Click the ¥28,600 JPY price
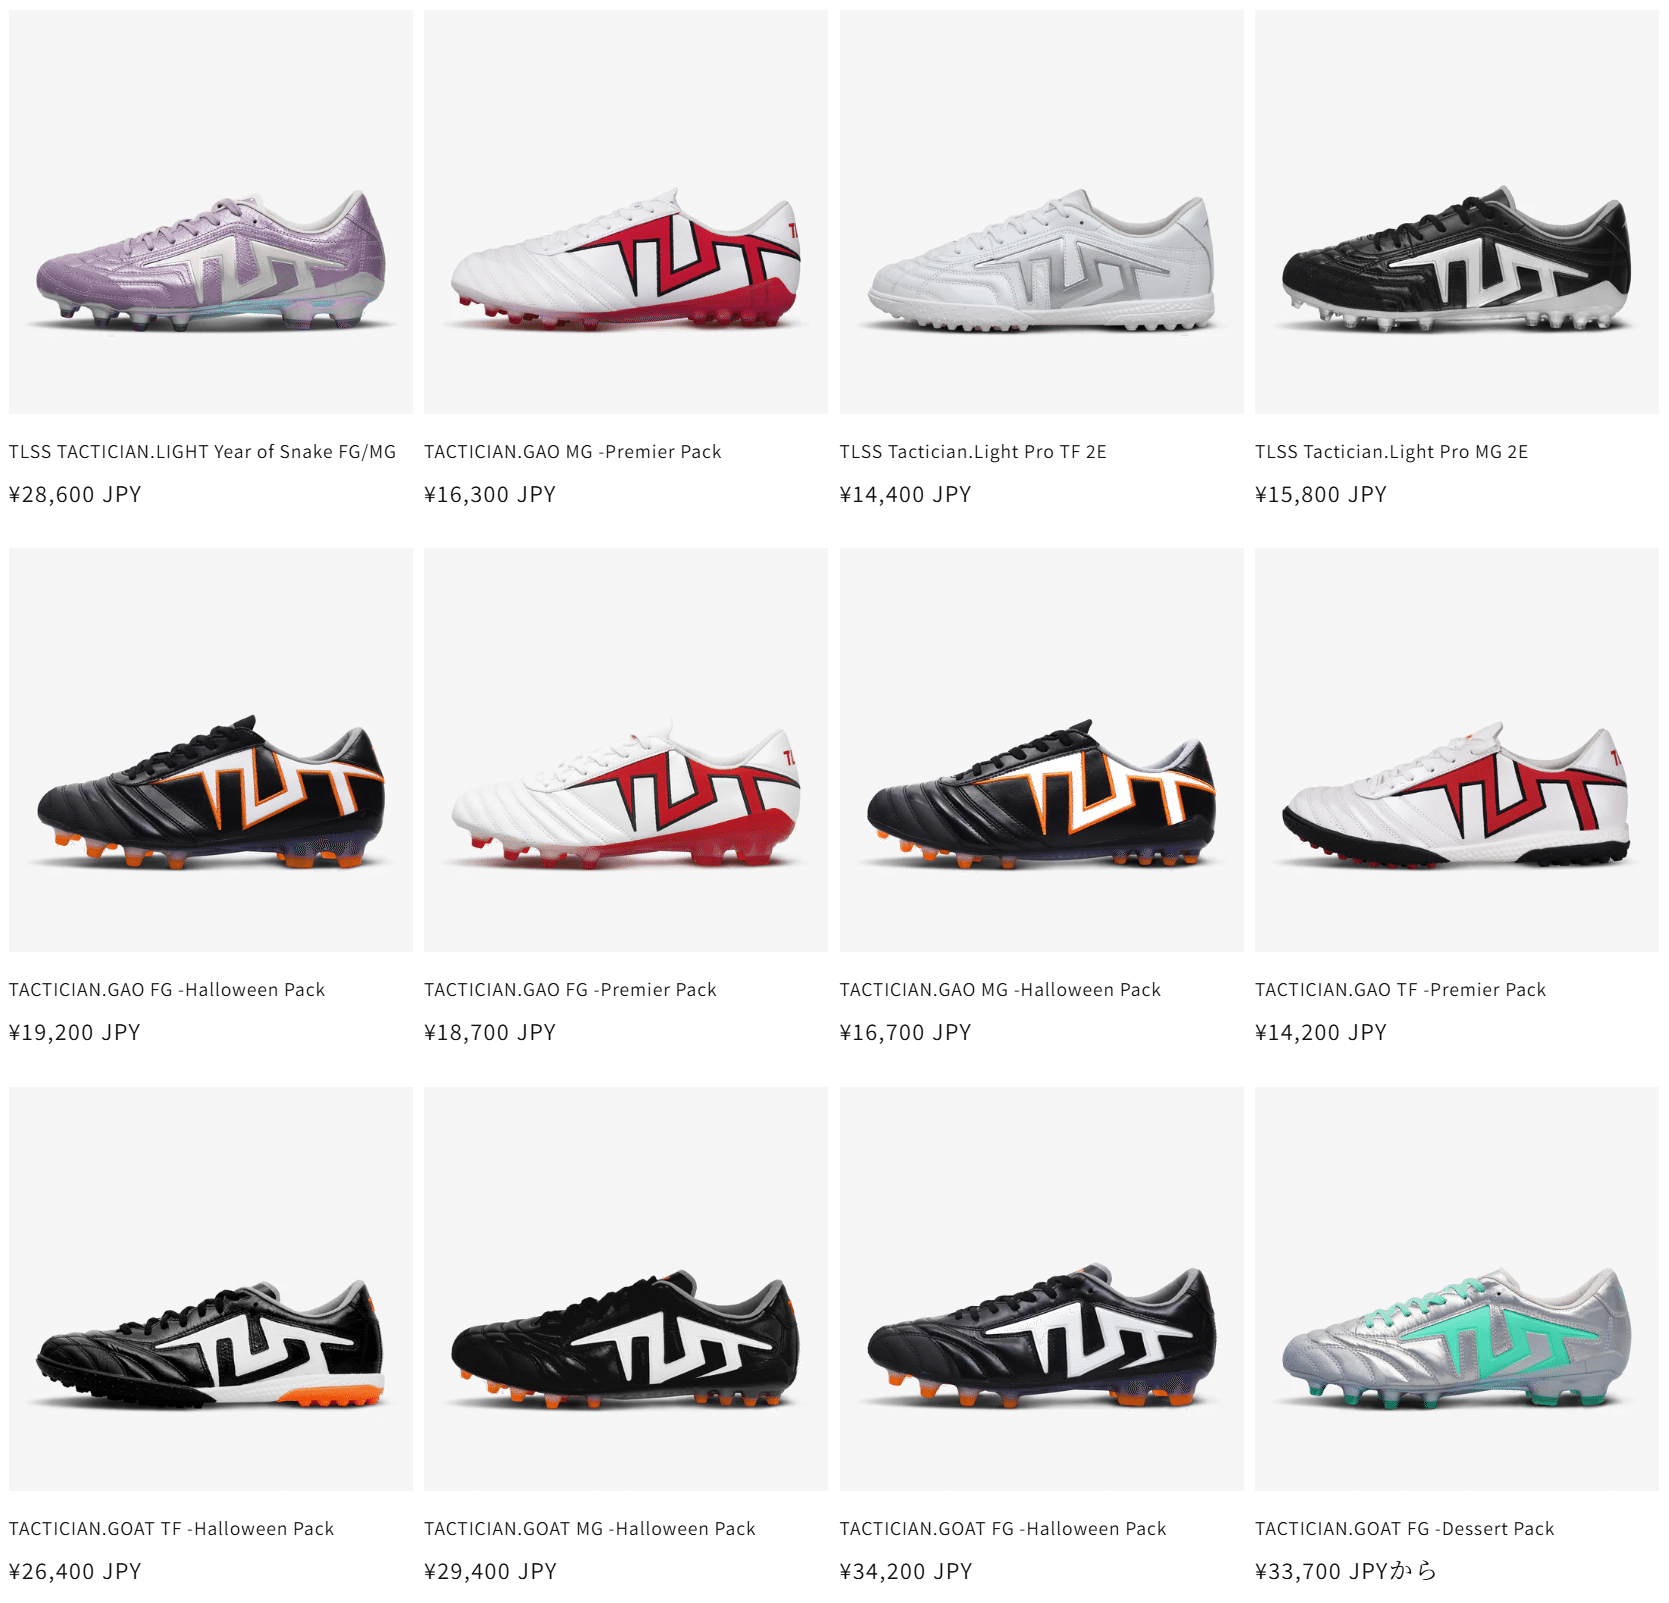The height and width of the screenshot is (1603, 1669). pos(75,495)
